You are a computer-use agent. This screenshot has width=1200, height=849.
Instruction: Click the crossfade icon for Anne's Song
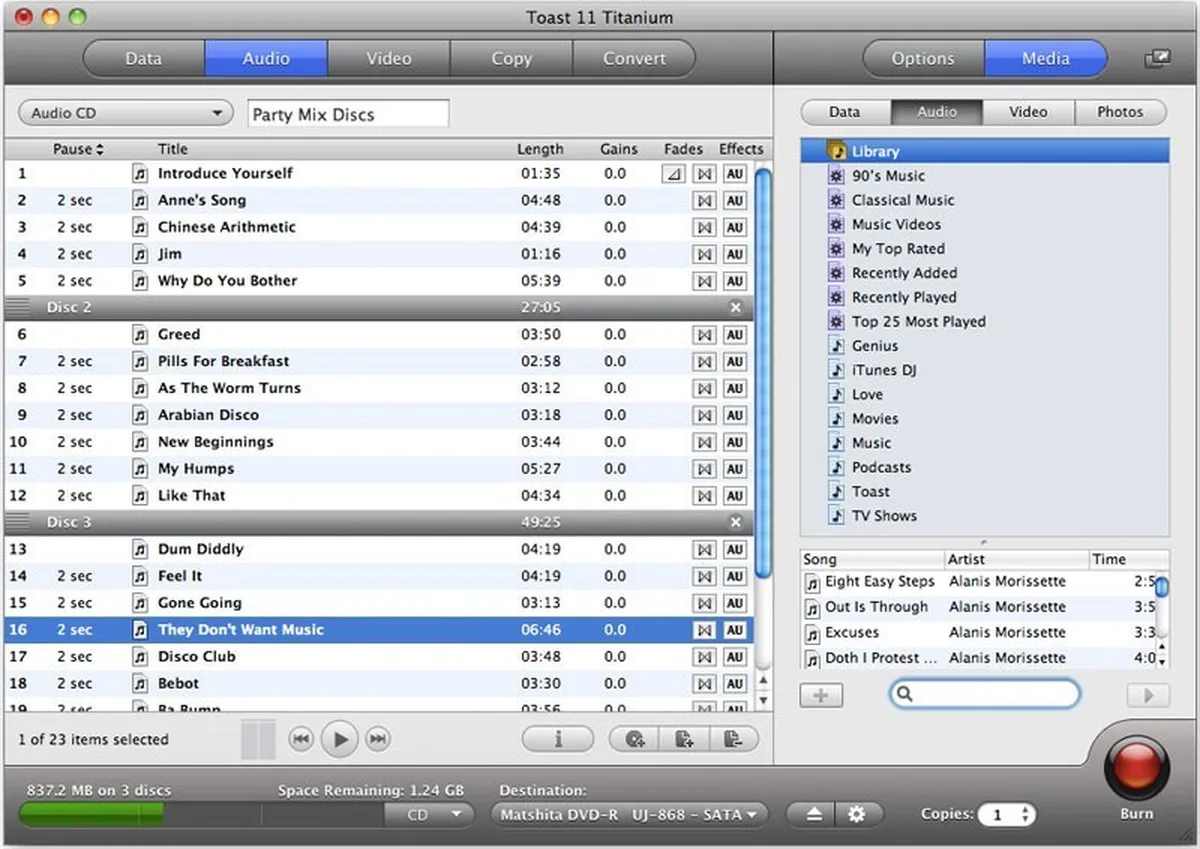point(705,201)
